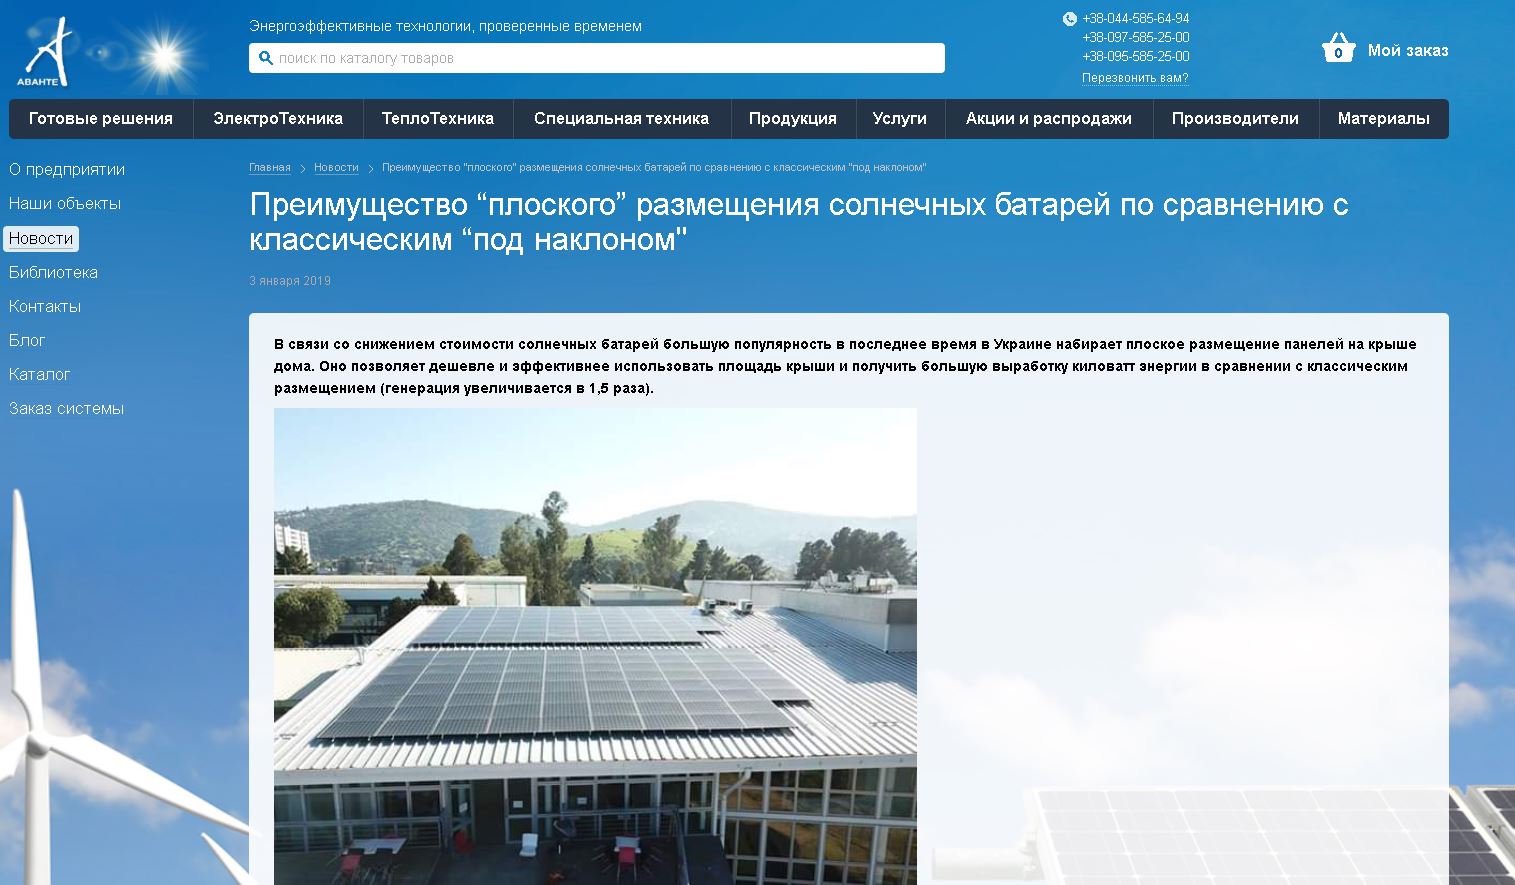This screenshot has width=1515, height=885.
Task: Go to 'Специальная техника' section
Action: (x=621, y=119)
